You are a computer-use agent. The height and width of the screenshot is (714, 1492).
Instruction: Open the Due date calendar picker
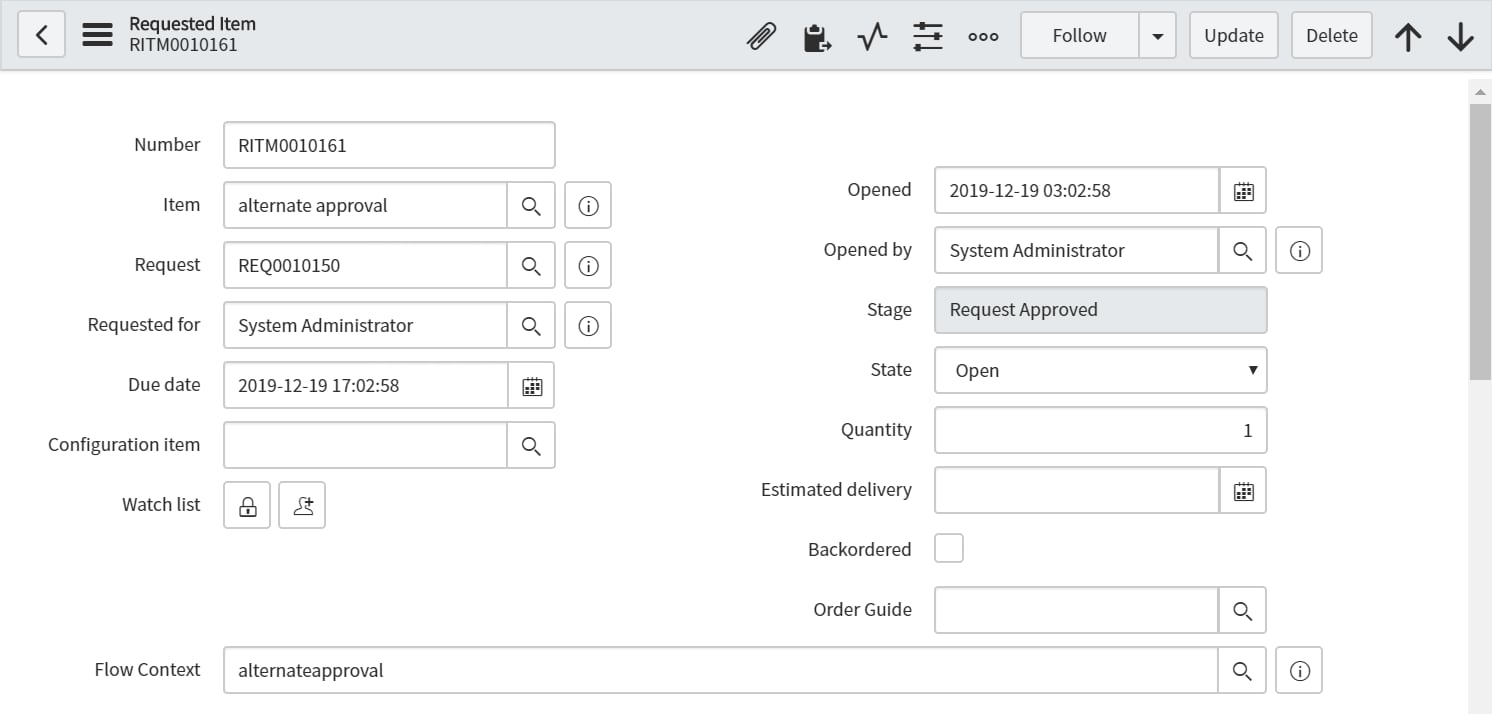pyautogui.click(x=531, y=385)
